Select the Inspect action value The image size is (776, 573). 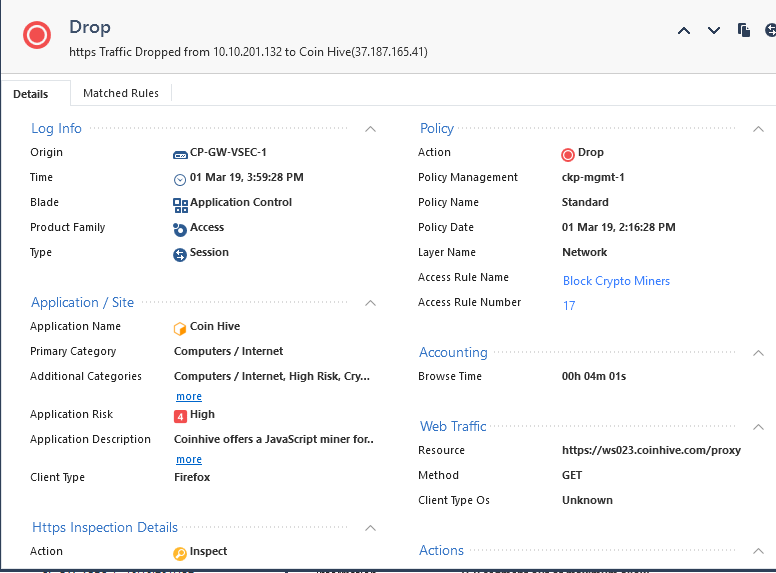coord(208,551)
